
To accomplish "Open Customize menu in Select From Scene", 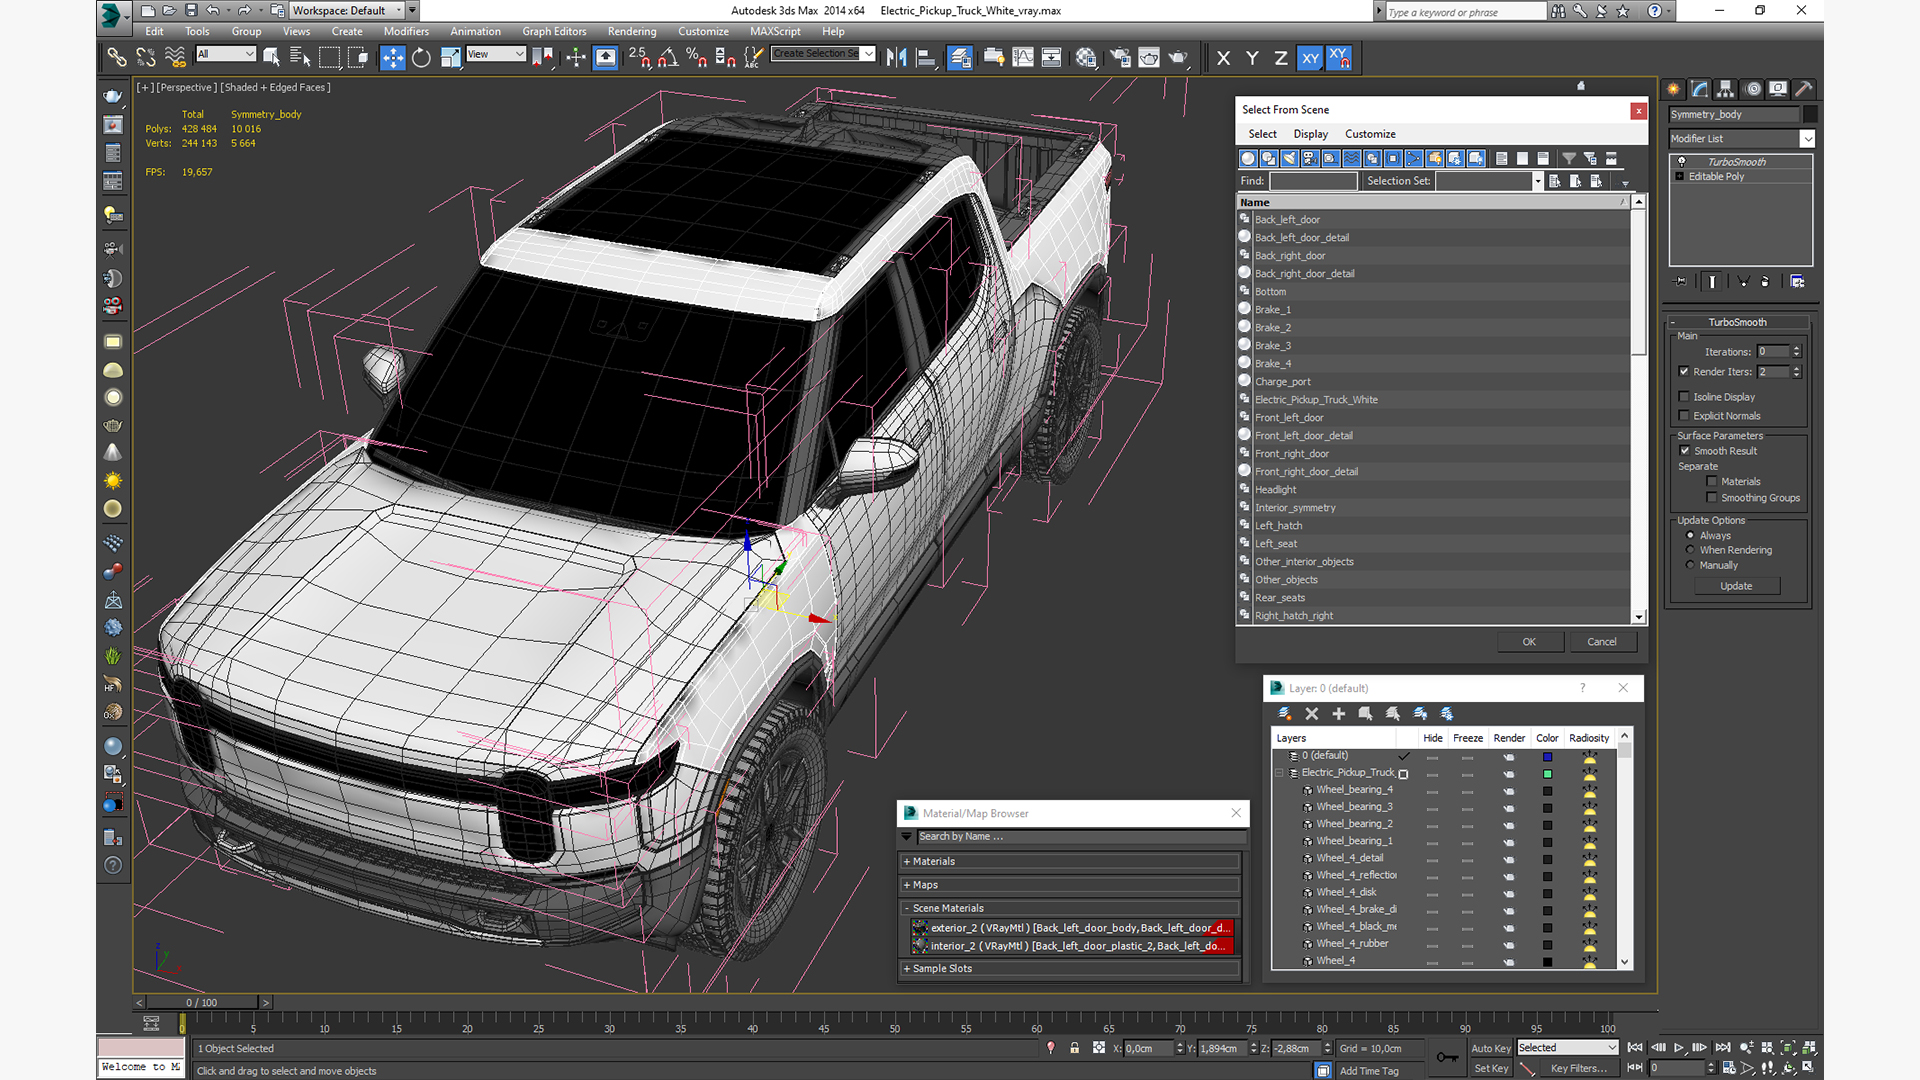I will [x=1370, y=134].
